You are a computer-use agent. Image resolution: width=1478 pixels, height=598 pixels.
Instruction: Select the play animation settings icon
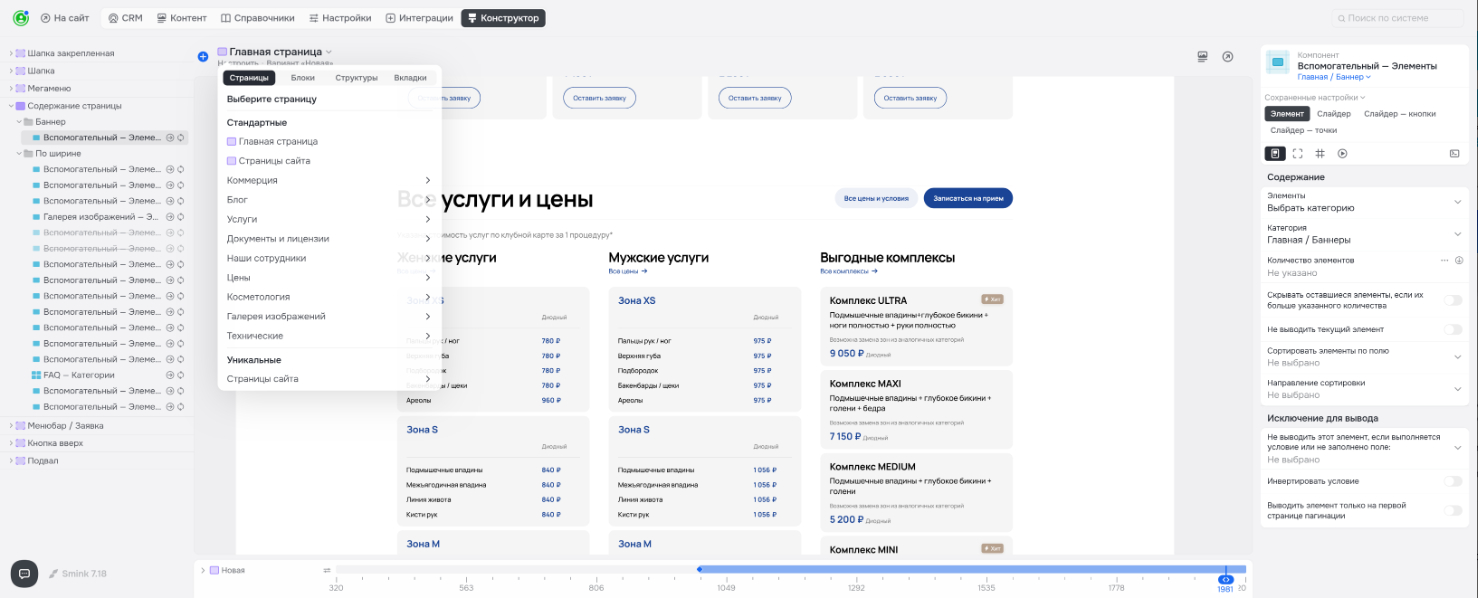pyautogui.click(x=1343, y=153)
